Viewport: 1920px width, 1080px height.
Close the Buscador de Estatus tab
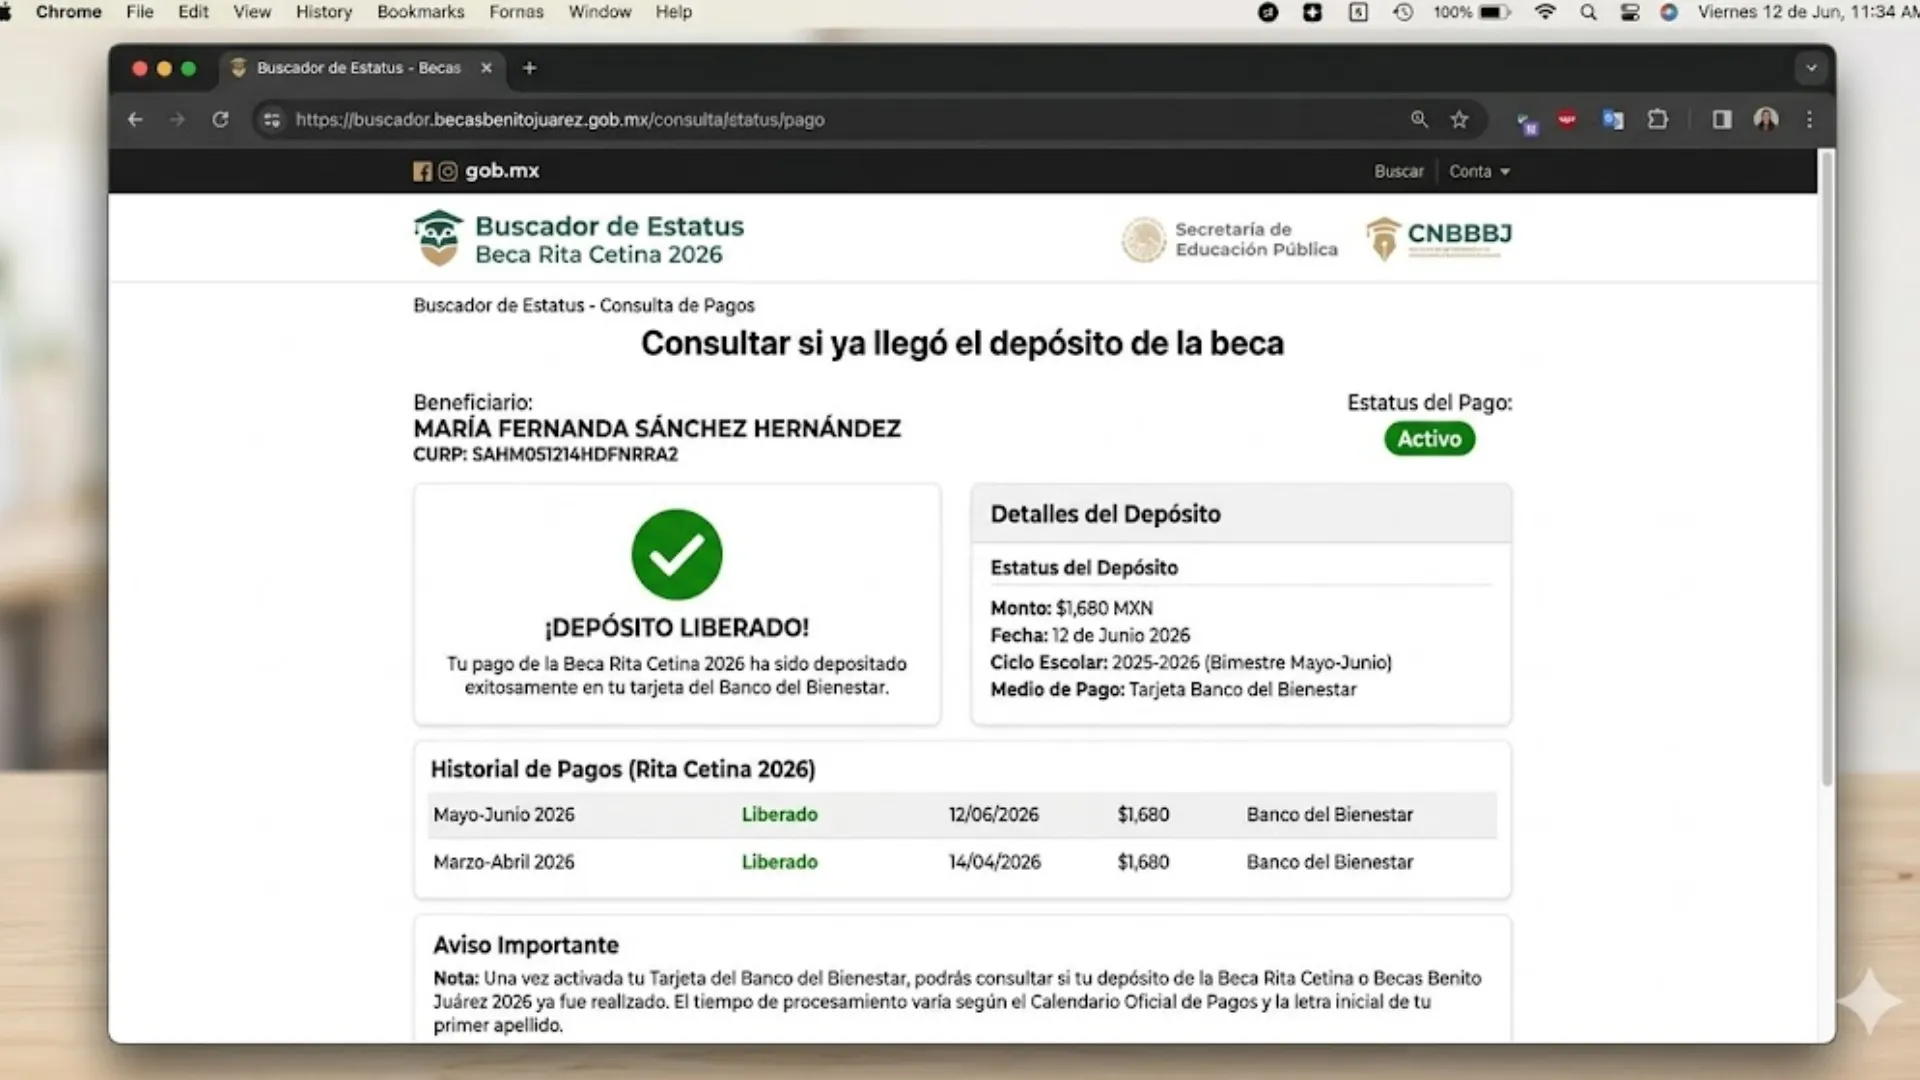pos(486,68)
